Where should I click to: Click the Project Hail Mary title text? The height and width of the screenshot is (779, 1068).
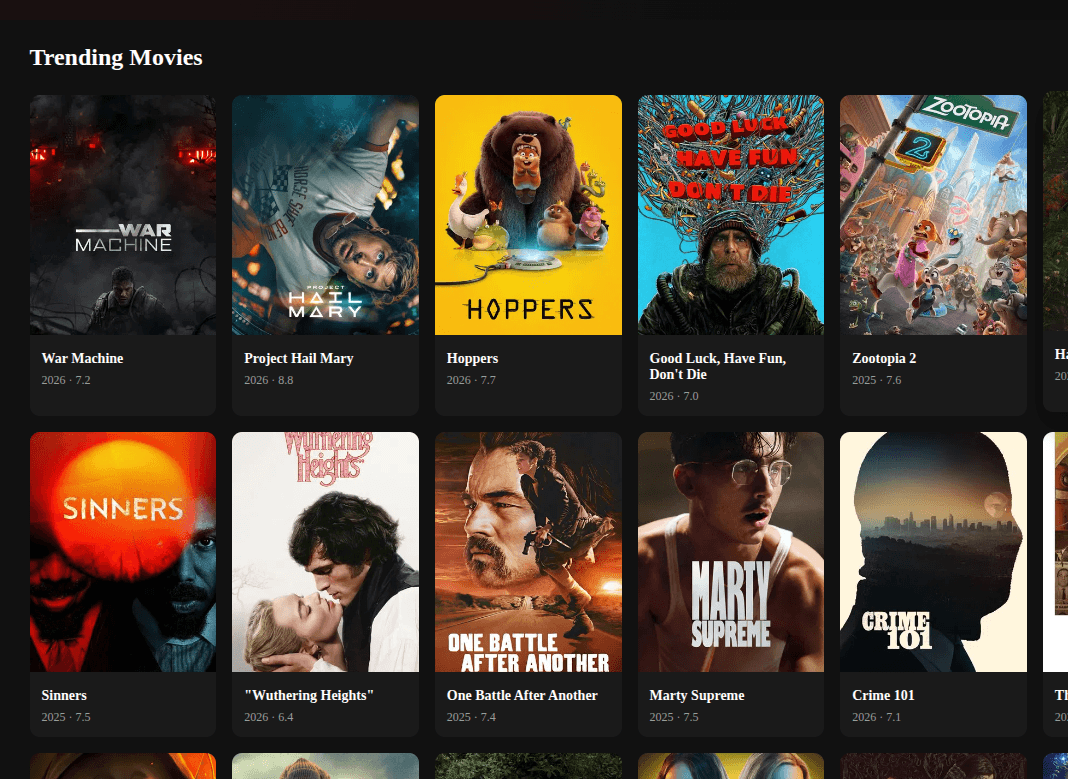(x=298, y=358)
